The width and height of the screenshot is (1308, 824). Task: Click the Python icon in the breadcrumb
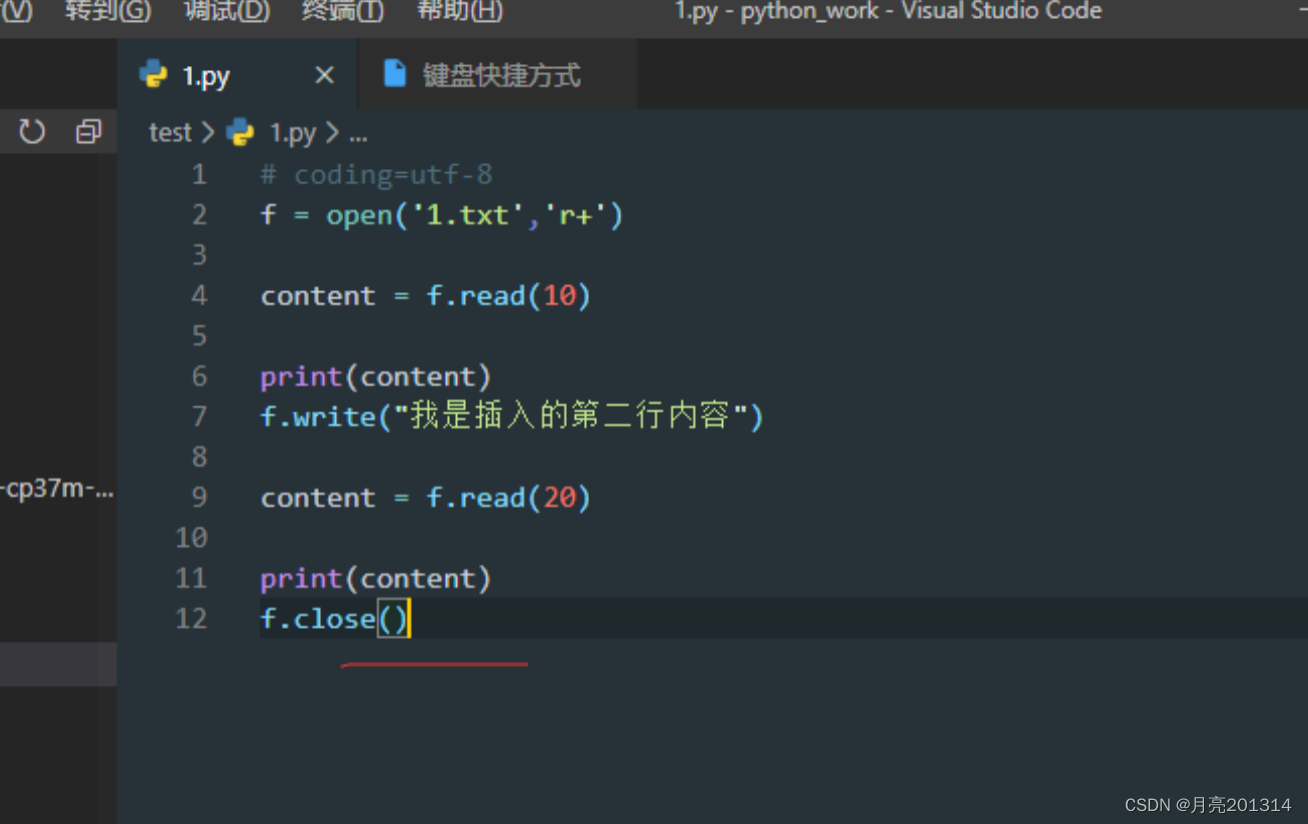(240, 132)
